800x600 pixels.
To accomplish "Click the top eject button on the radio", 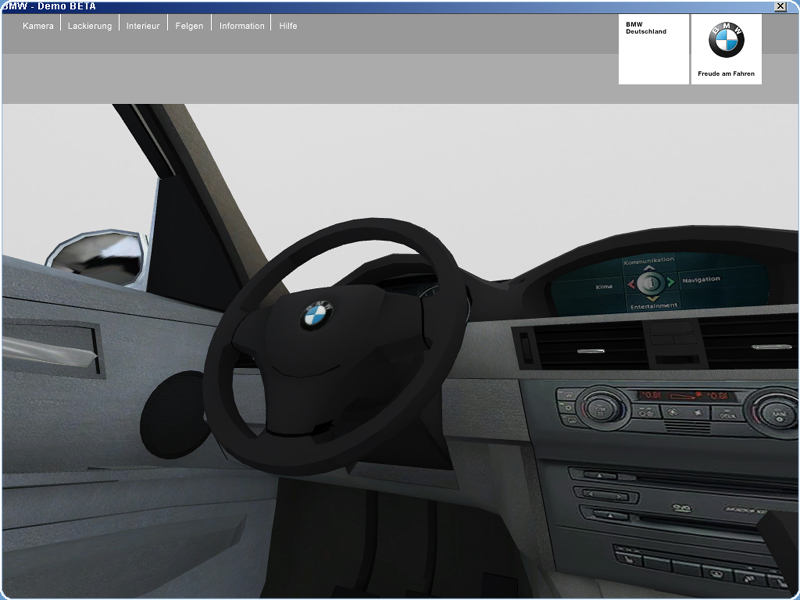I will tap(600, 476).
